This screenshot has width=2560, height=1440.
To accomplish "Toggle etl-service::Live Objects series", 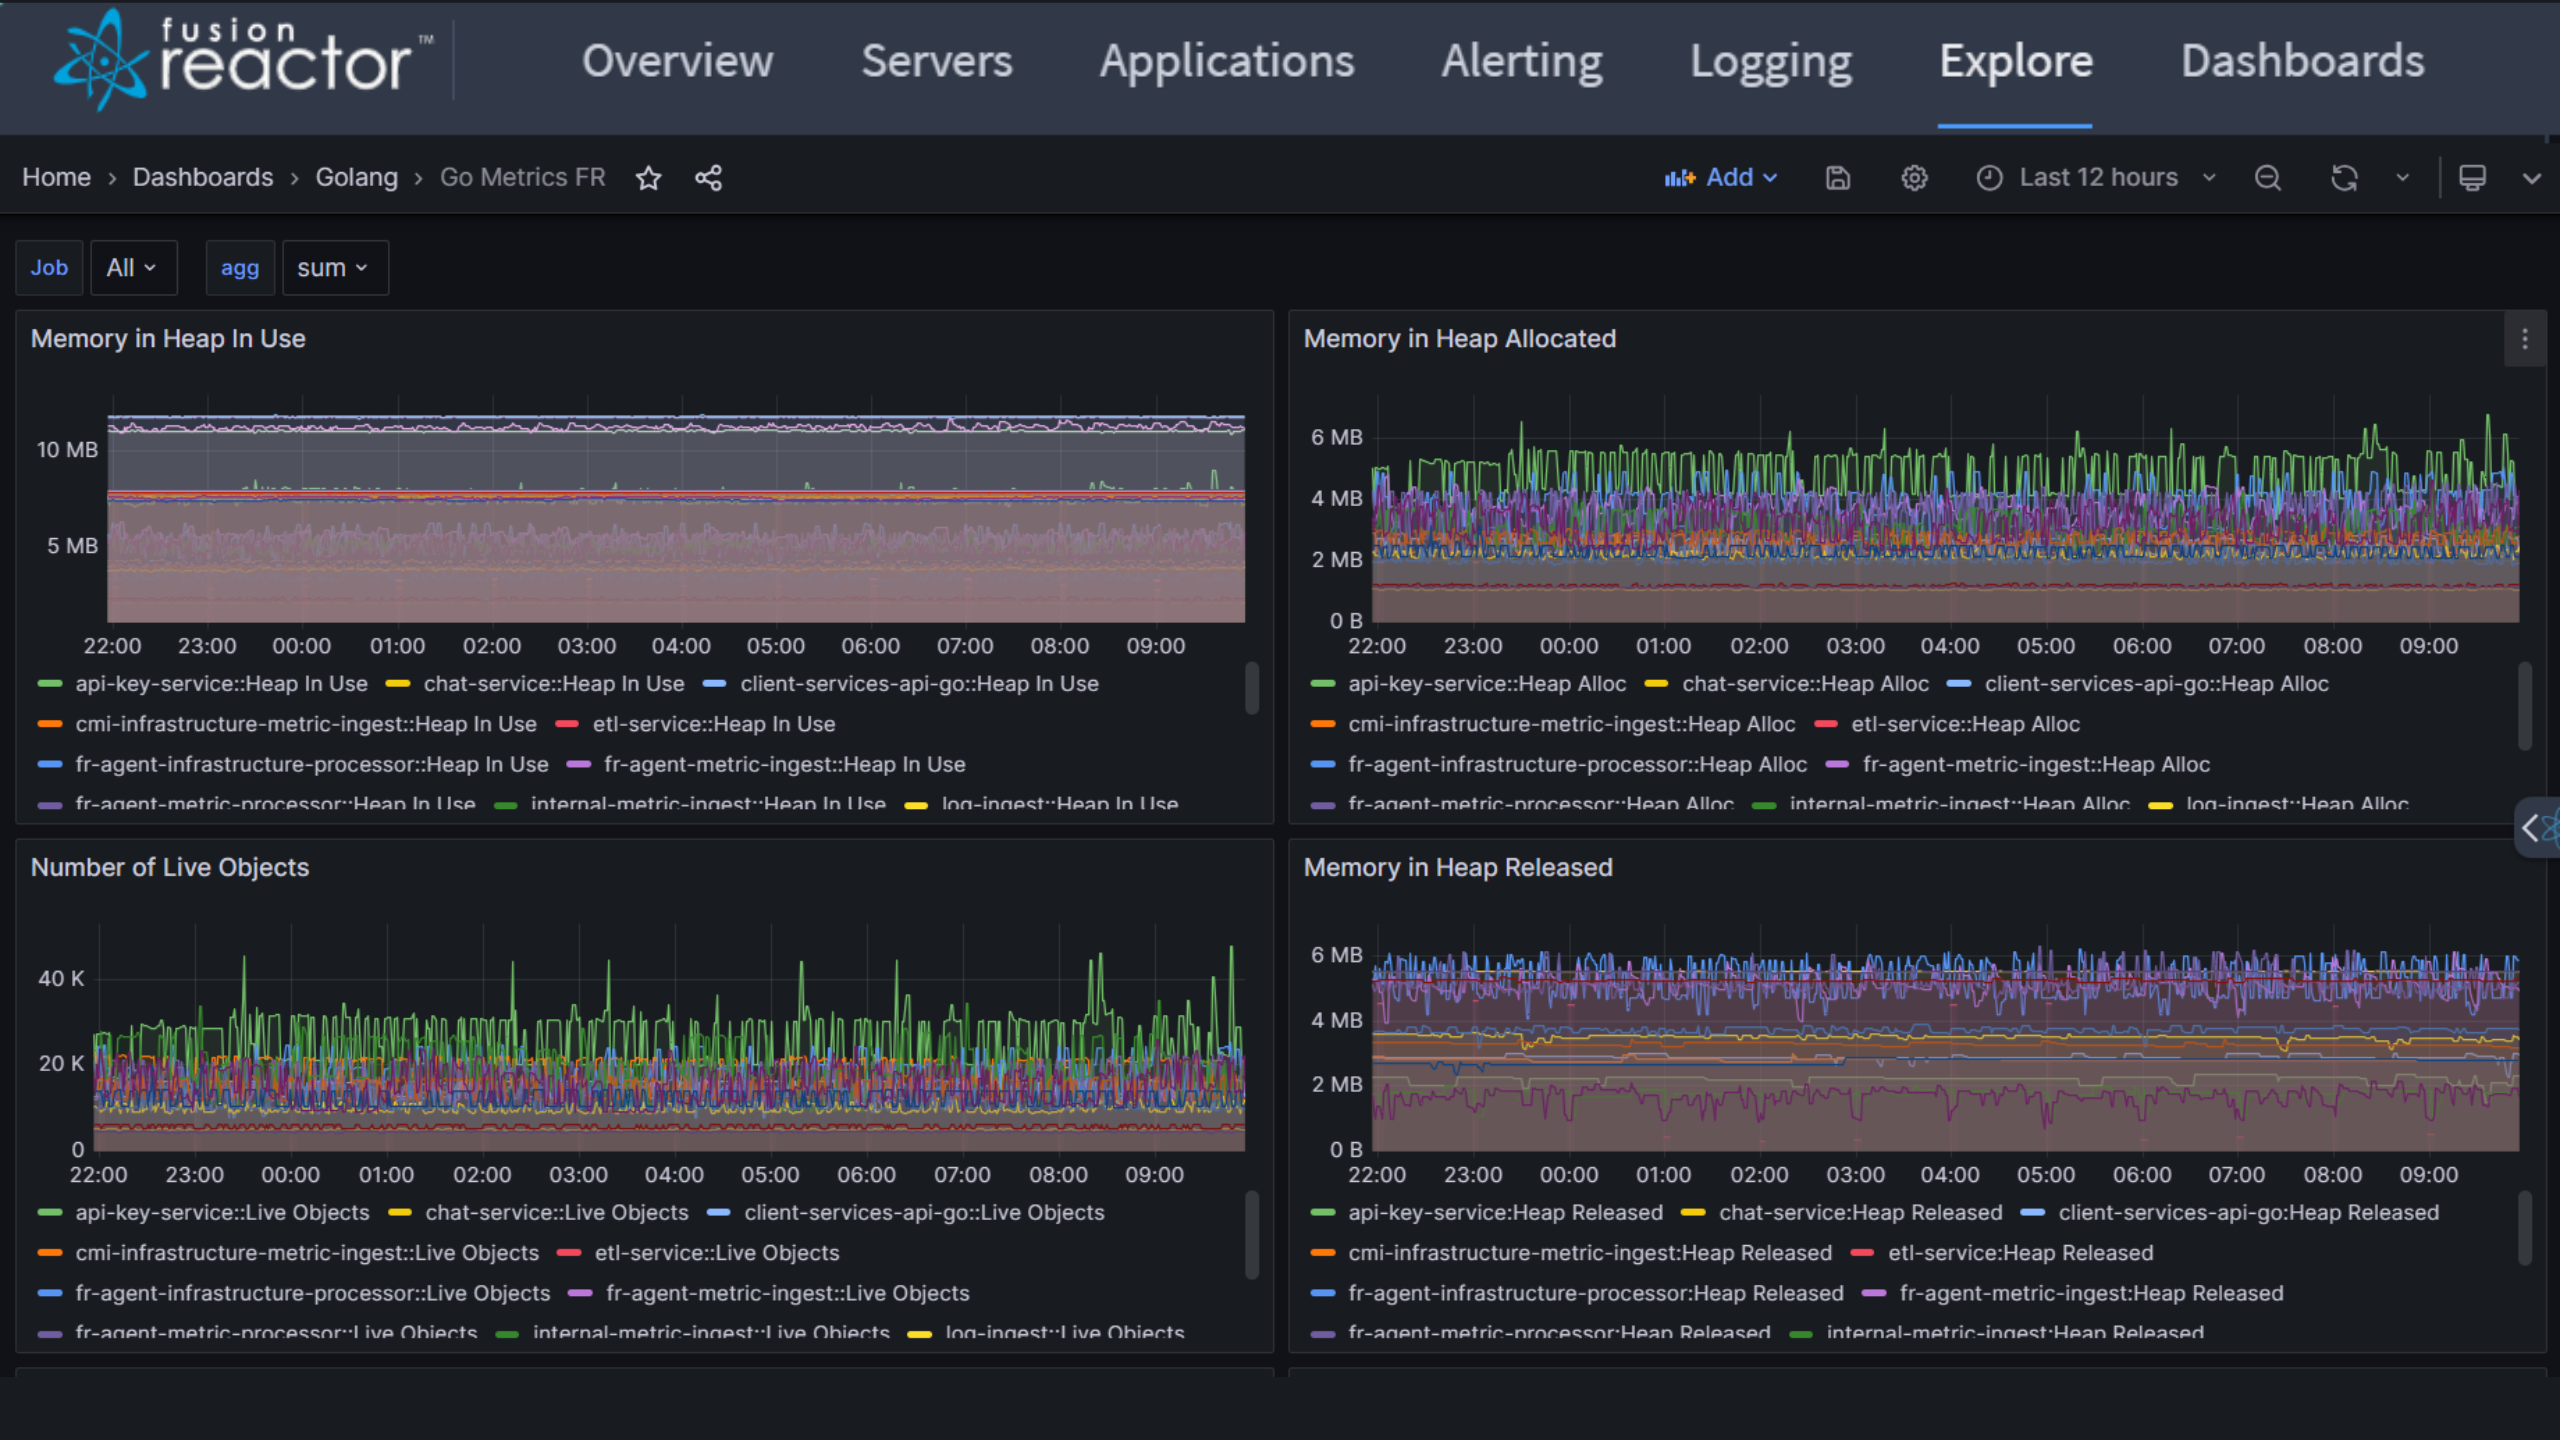I will (717, 1253).
